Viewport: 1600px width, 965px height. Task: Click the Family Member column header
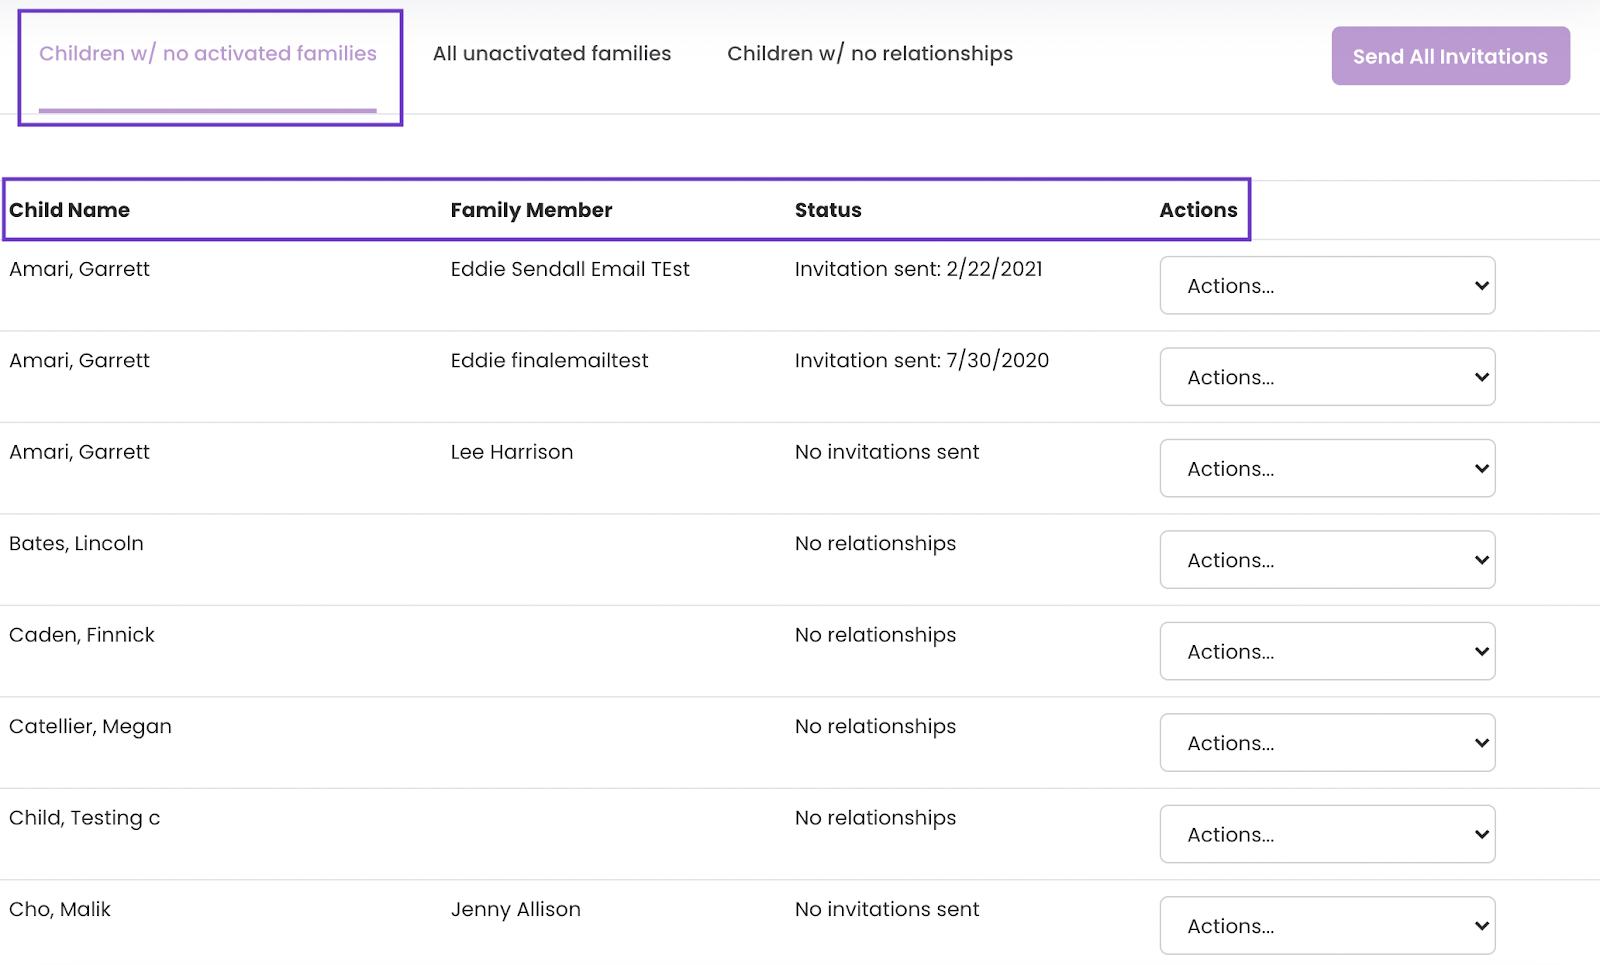coord(531,210)
